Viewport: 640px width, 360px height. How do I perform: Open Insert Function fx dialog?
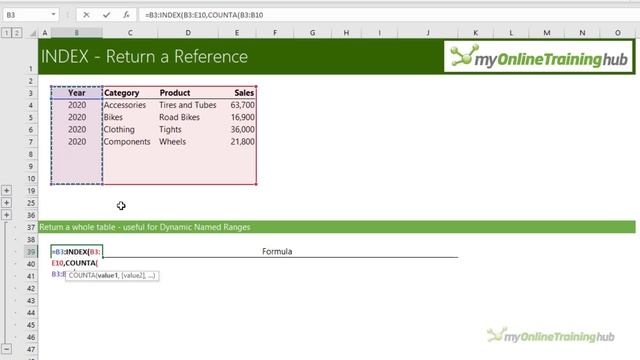click(127, 15)
